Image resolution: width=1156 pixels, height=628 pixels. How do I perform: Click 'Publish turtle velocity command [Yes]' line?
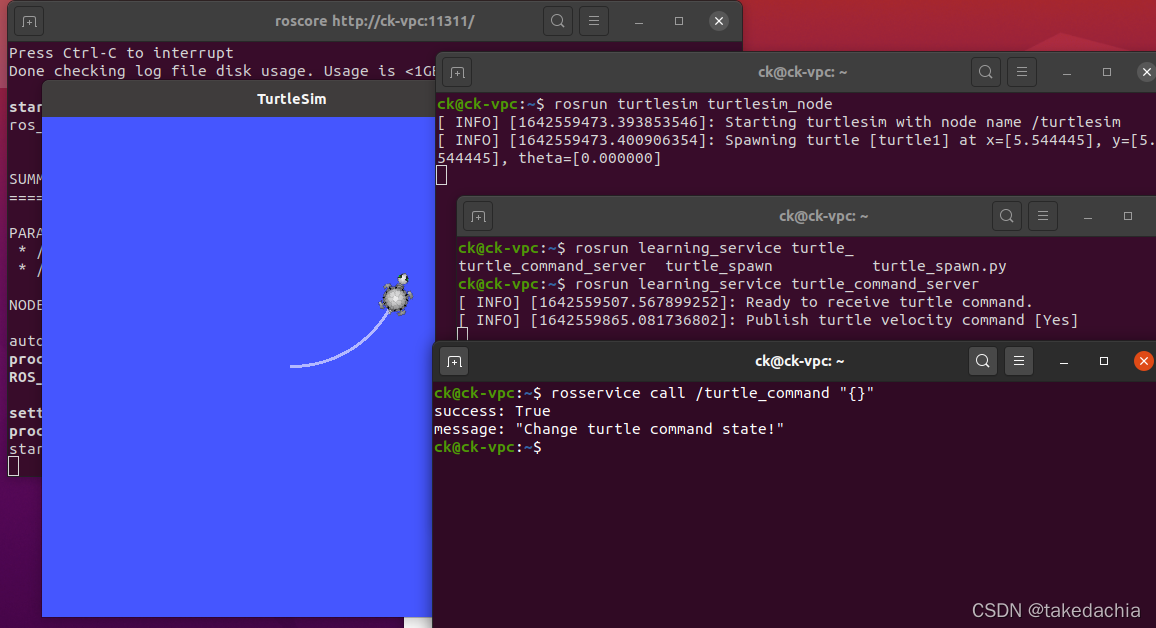pyautogui.click(x=767, y=320)
